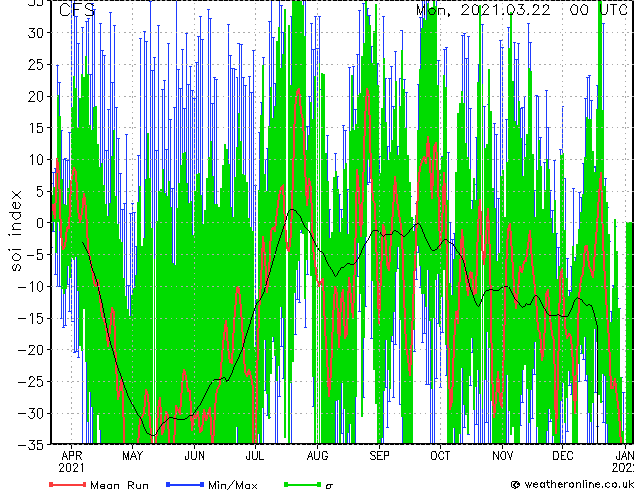
Task: Click the APR month label
Action: [x=72, y=456]
